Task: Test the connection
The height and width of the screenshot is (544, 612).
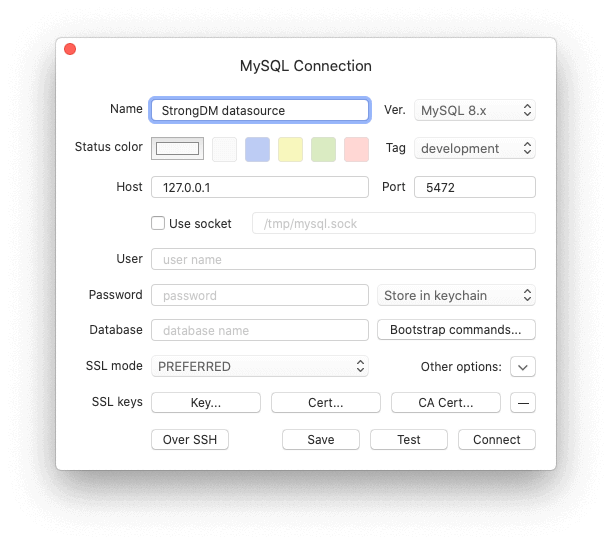Action: pos(409,439)
